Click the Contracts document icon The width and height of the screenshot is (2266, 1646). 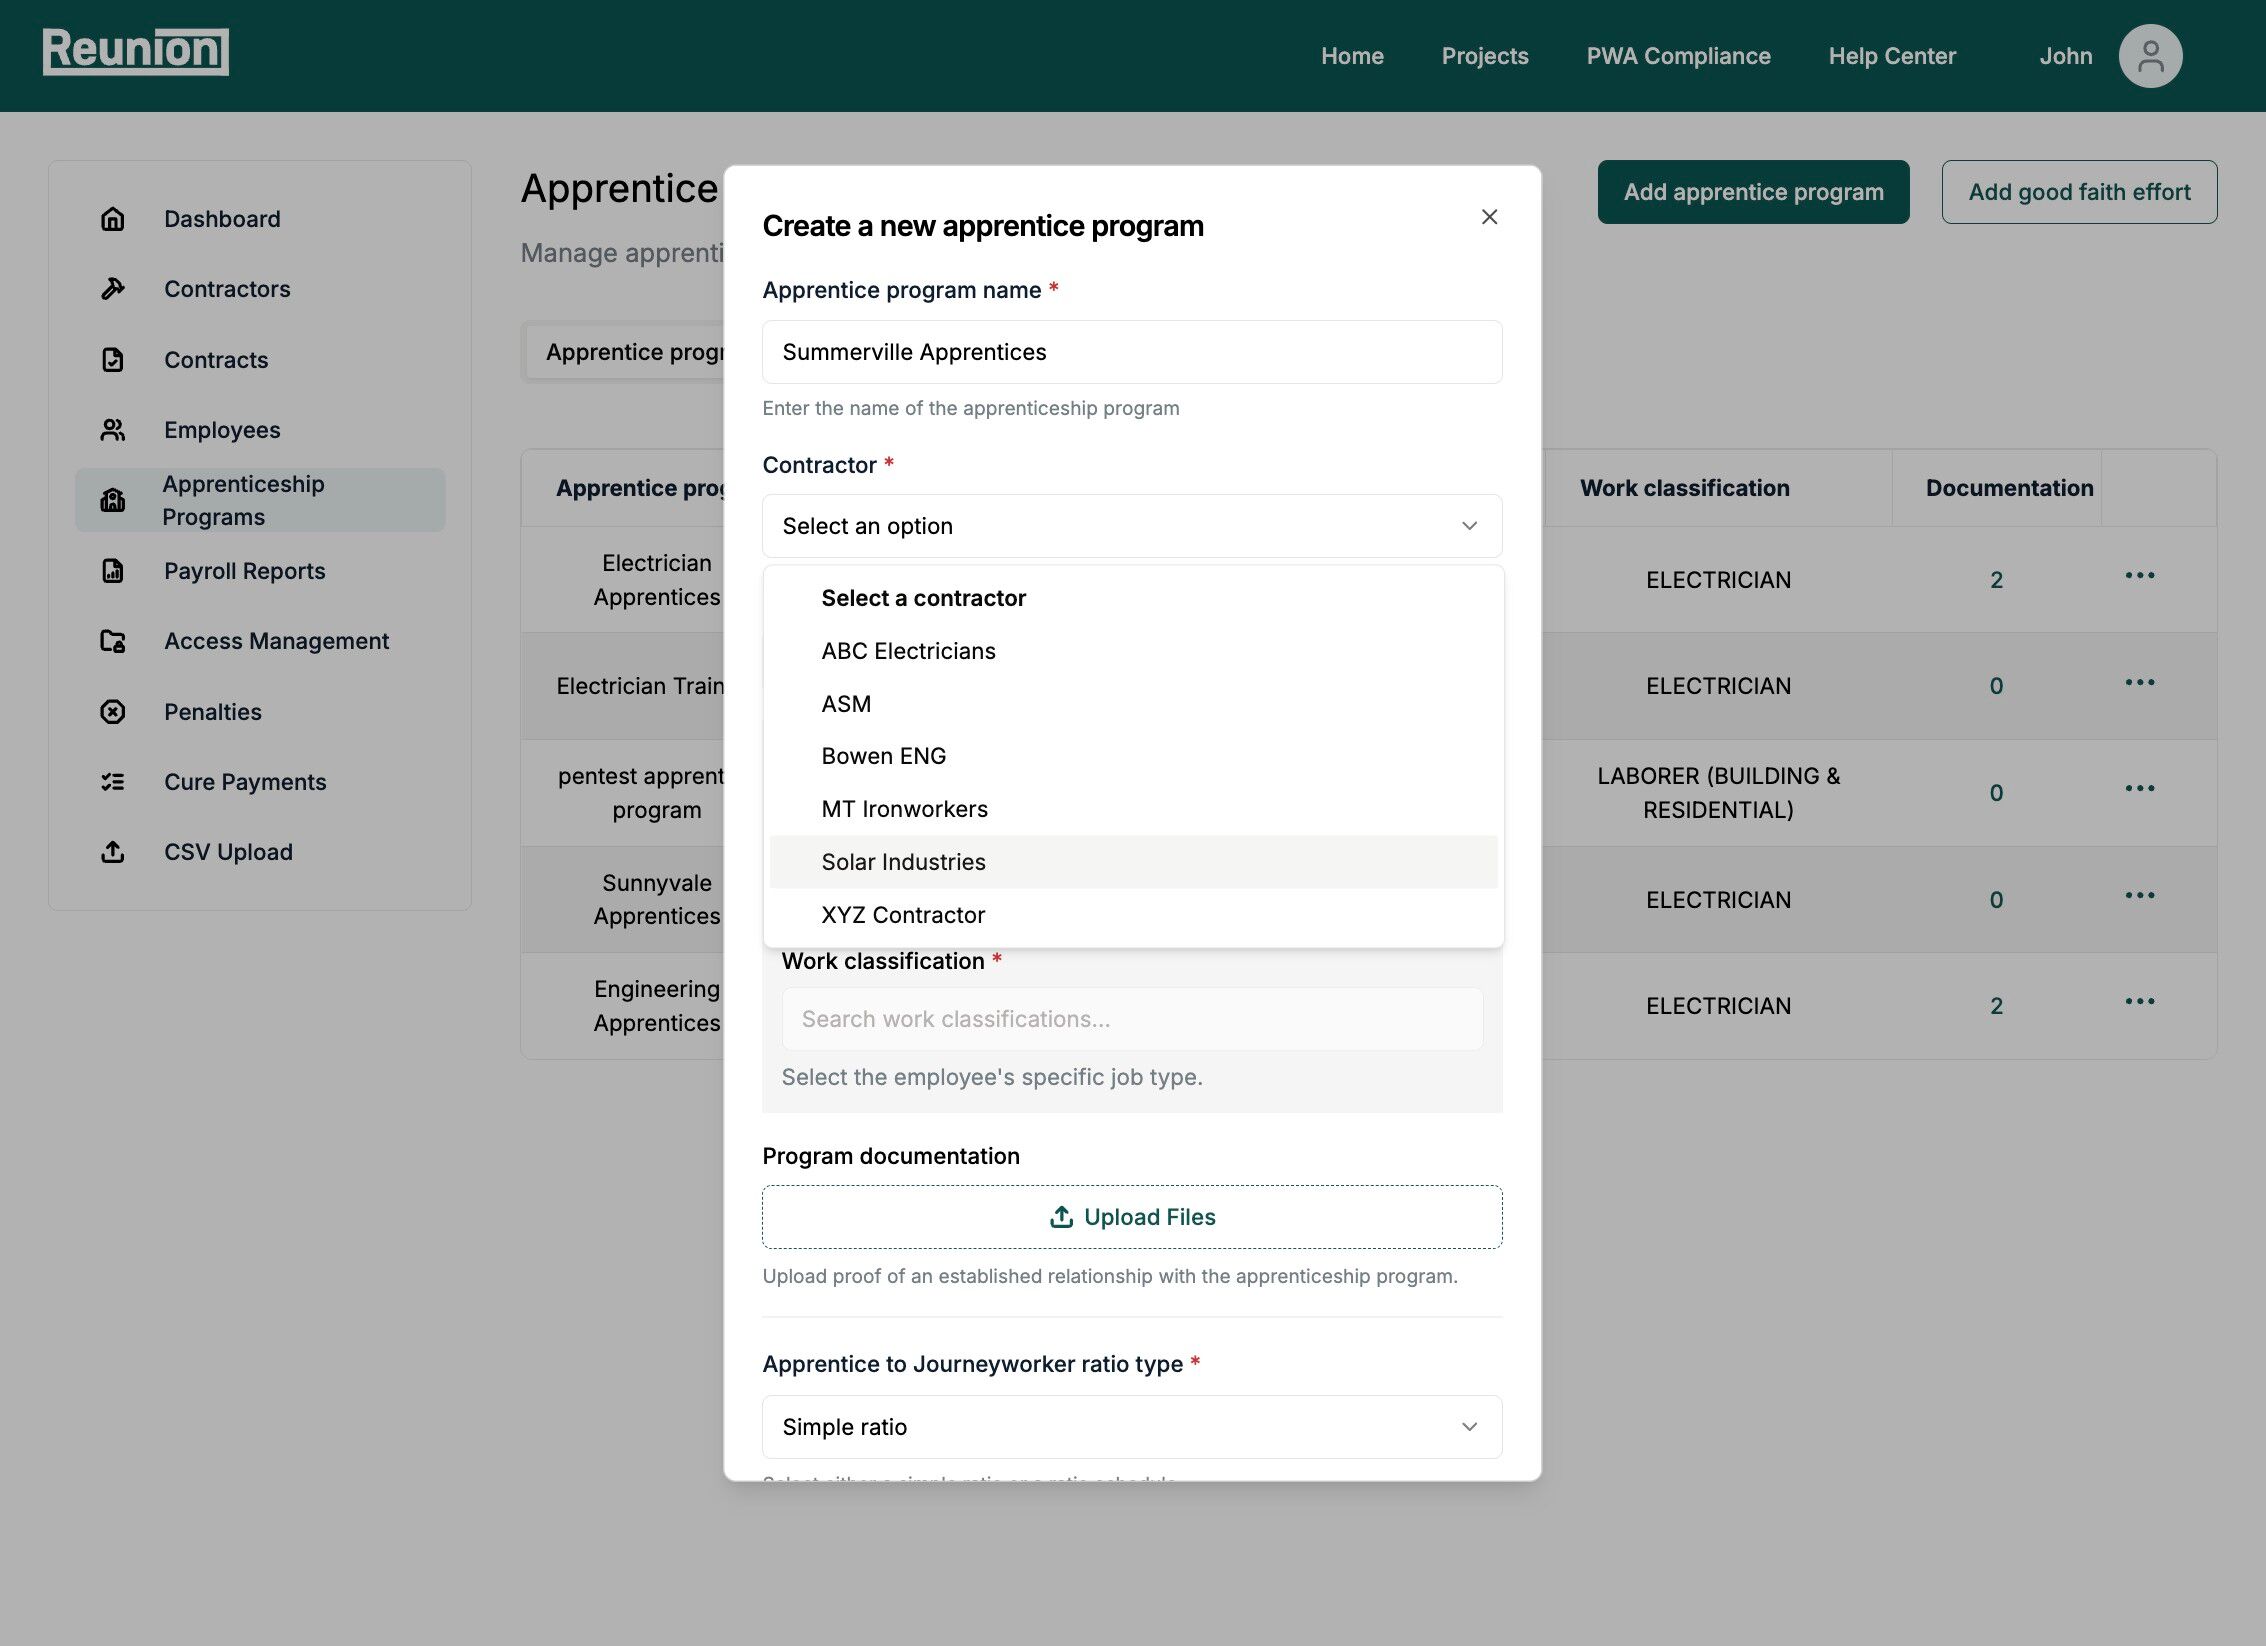tap(113, 360)
